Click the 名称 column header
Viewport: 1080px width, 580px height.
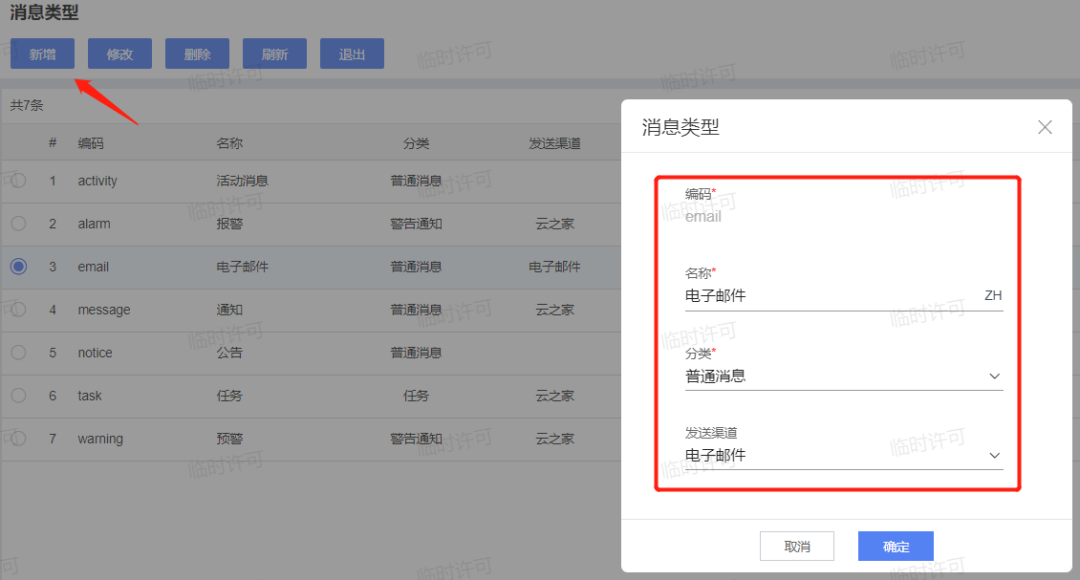click(x=229, y=143)
